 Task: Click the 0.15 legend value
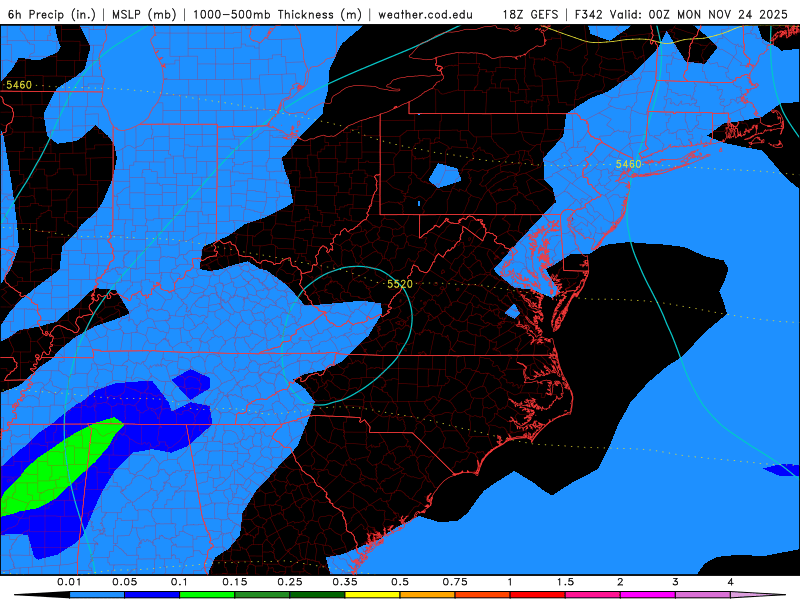pyautogui.click(x=235, y=582)
